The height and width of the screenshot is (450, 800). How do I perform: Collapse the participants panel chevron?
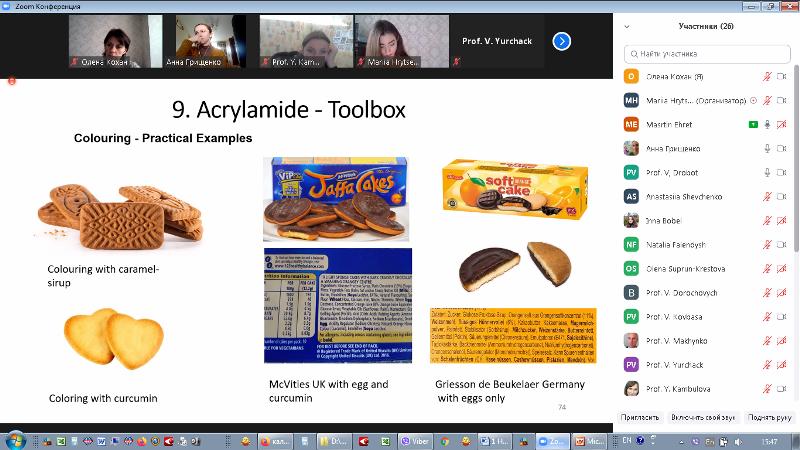(x=627, y=27)
